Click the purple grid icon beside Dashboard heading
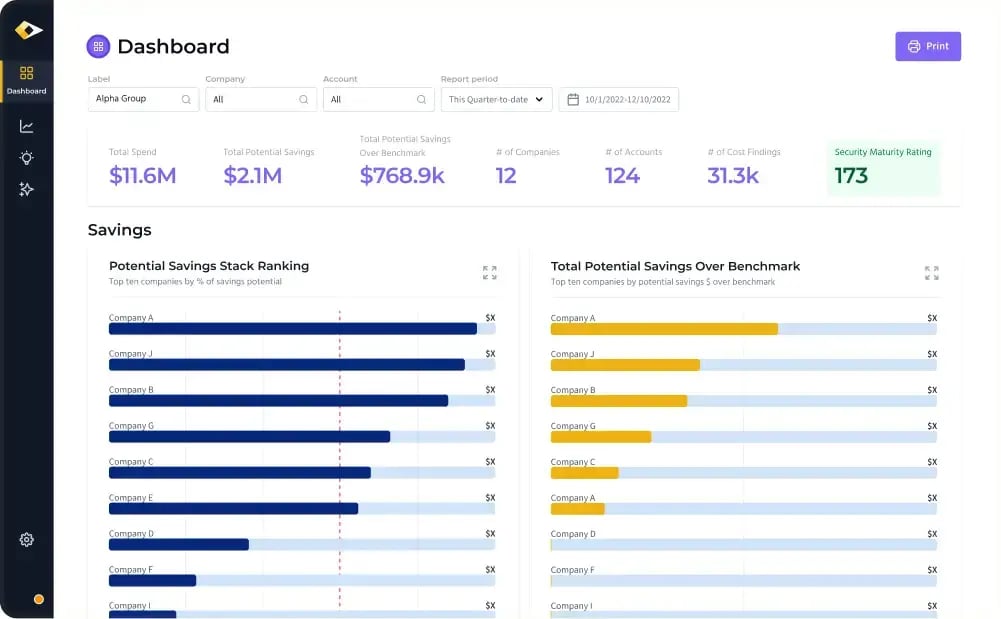Viewport: 1001px width, 619px height. coord(97,46)
